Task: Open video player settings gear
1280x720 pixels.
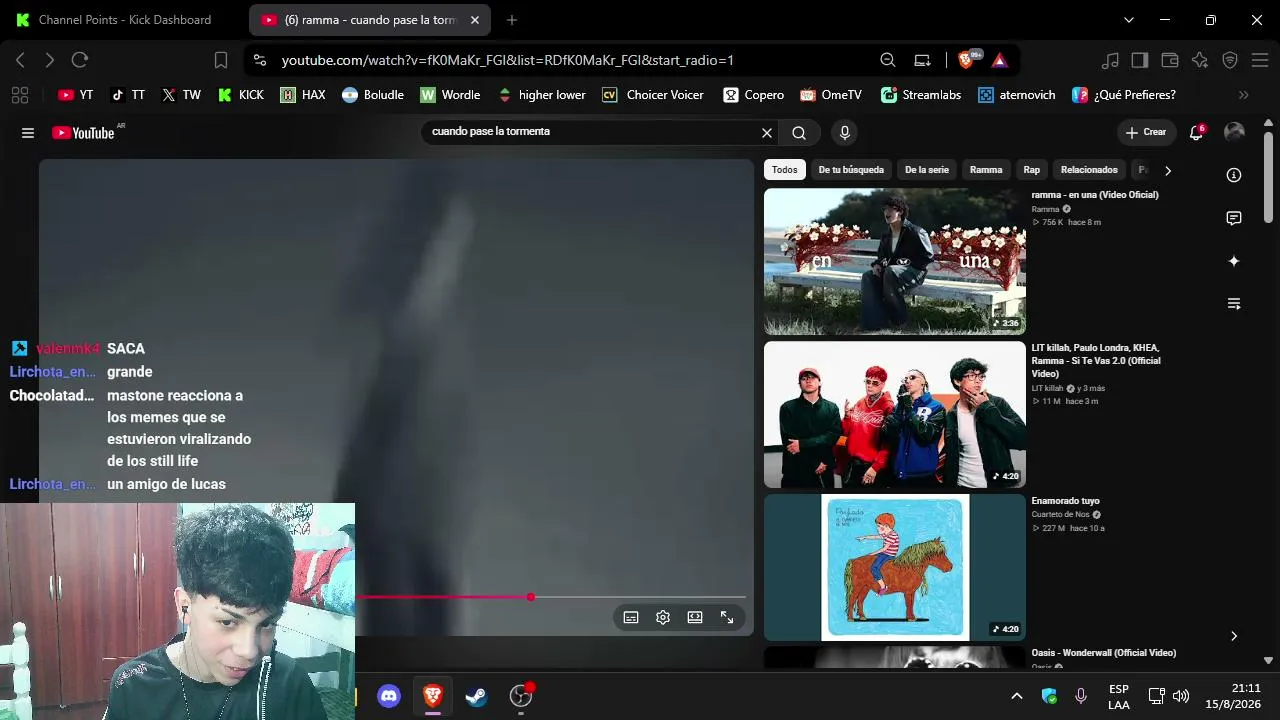Action: 663,618
